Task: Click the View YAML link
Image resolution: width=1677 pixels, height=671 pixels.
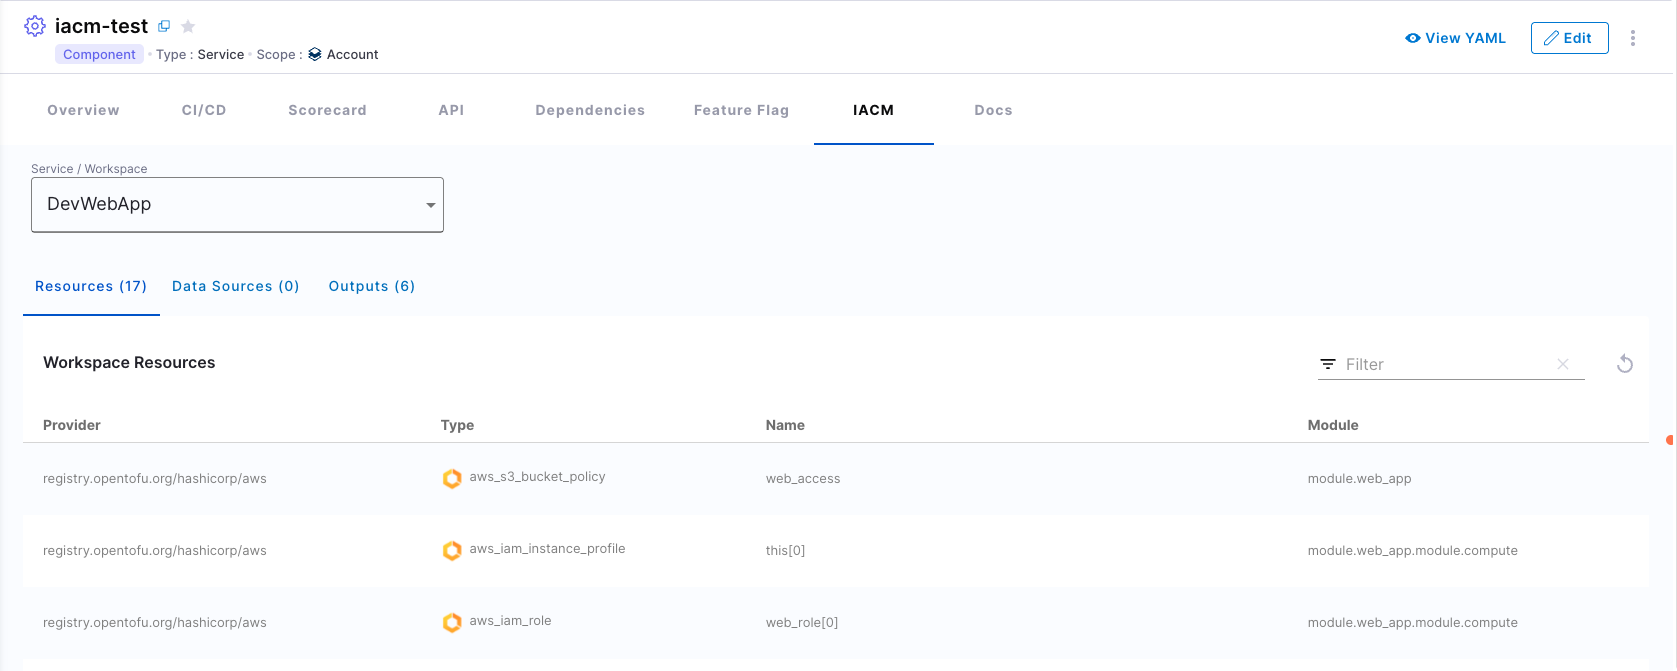Action: 1455,38
